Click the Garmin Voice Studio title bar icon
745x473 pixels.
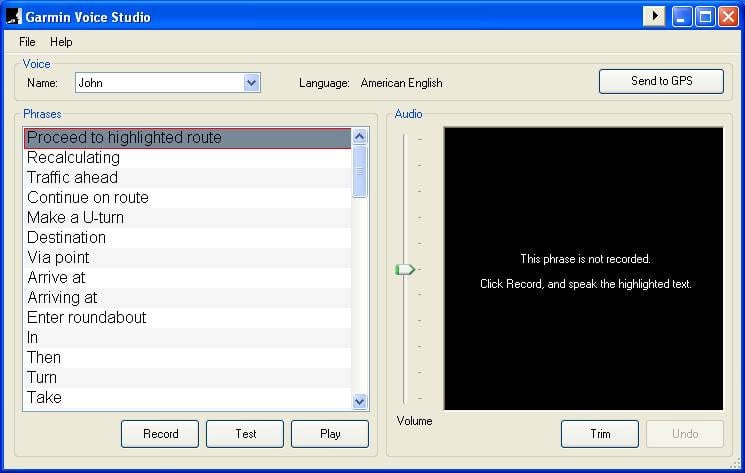(x=13, y=16)
